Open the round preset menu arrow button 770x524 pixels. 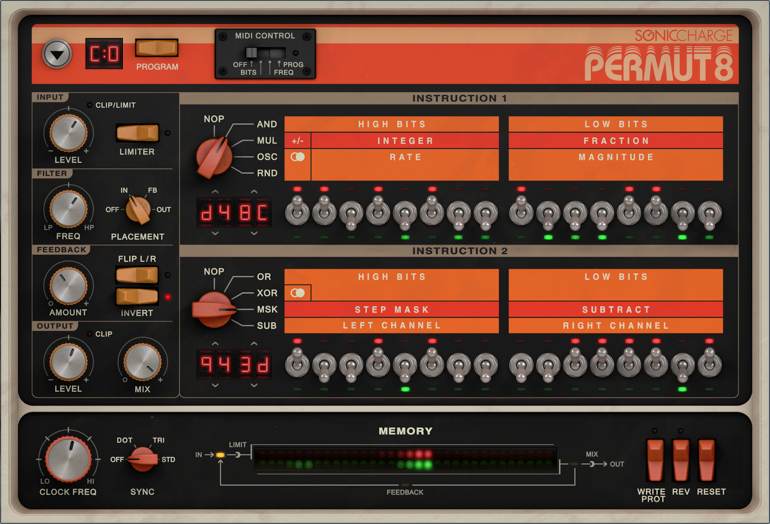(x=57, y=53)
